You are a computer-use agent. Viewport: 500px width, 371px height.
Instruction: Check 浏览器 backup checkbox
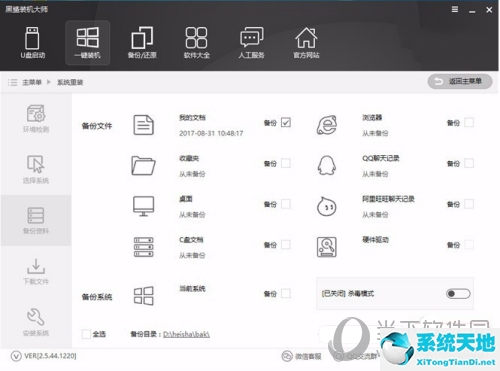tap(469, 122)
